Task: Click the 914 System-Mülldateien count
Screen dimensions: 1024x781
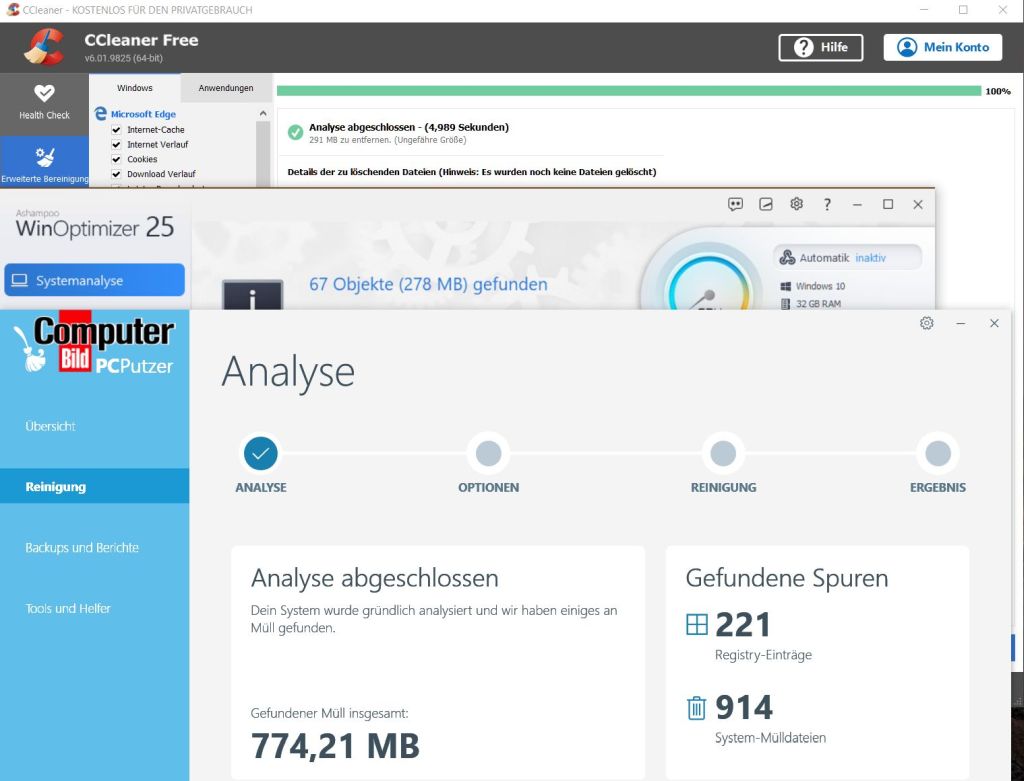Action: click(x=744, y=707)
